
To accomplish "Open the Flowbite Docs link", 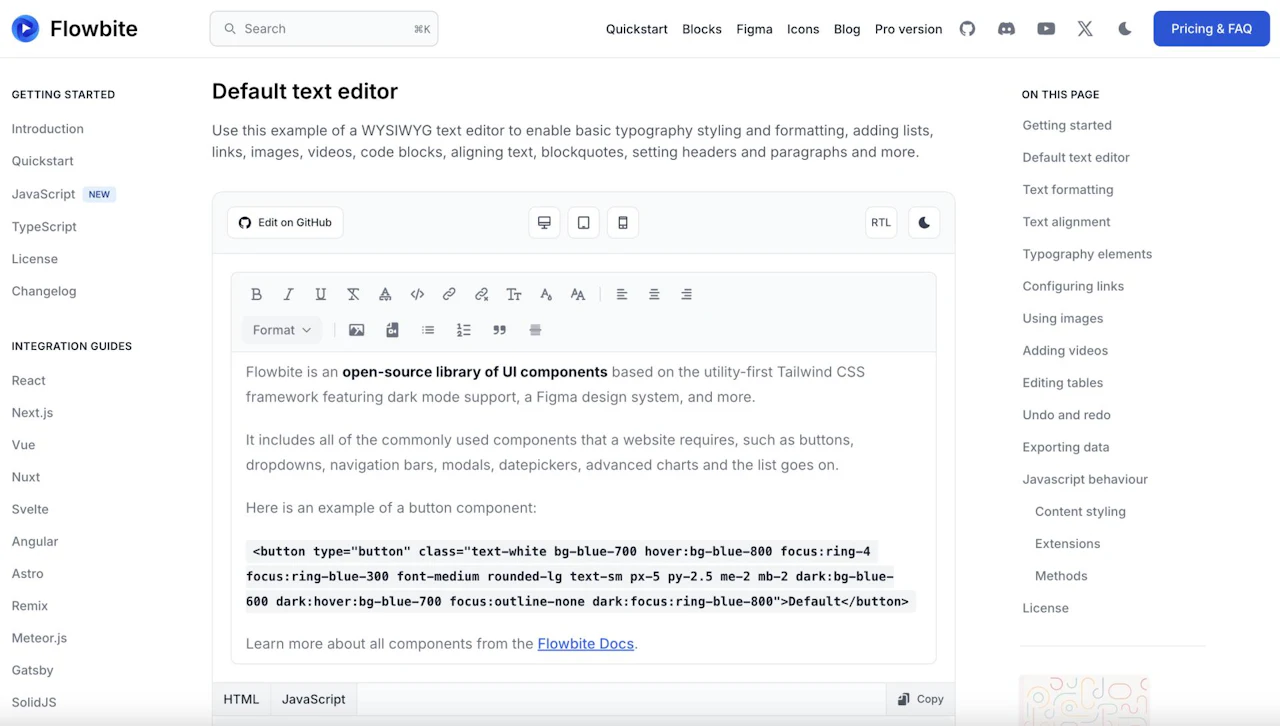I will [x=585, y=643].
